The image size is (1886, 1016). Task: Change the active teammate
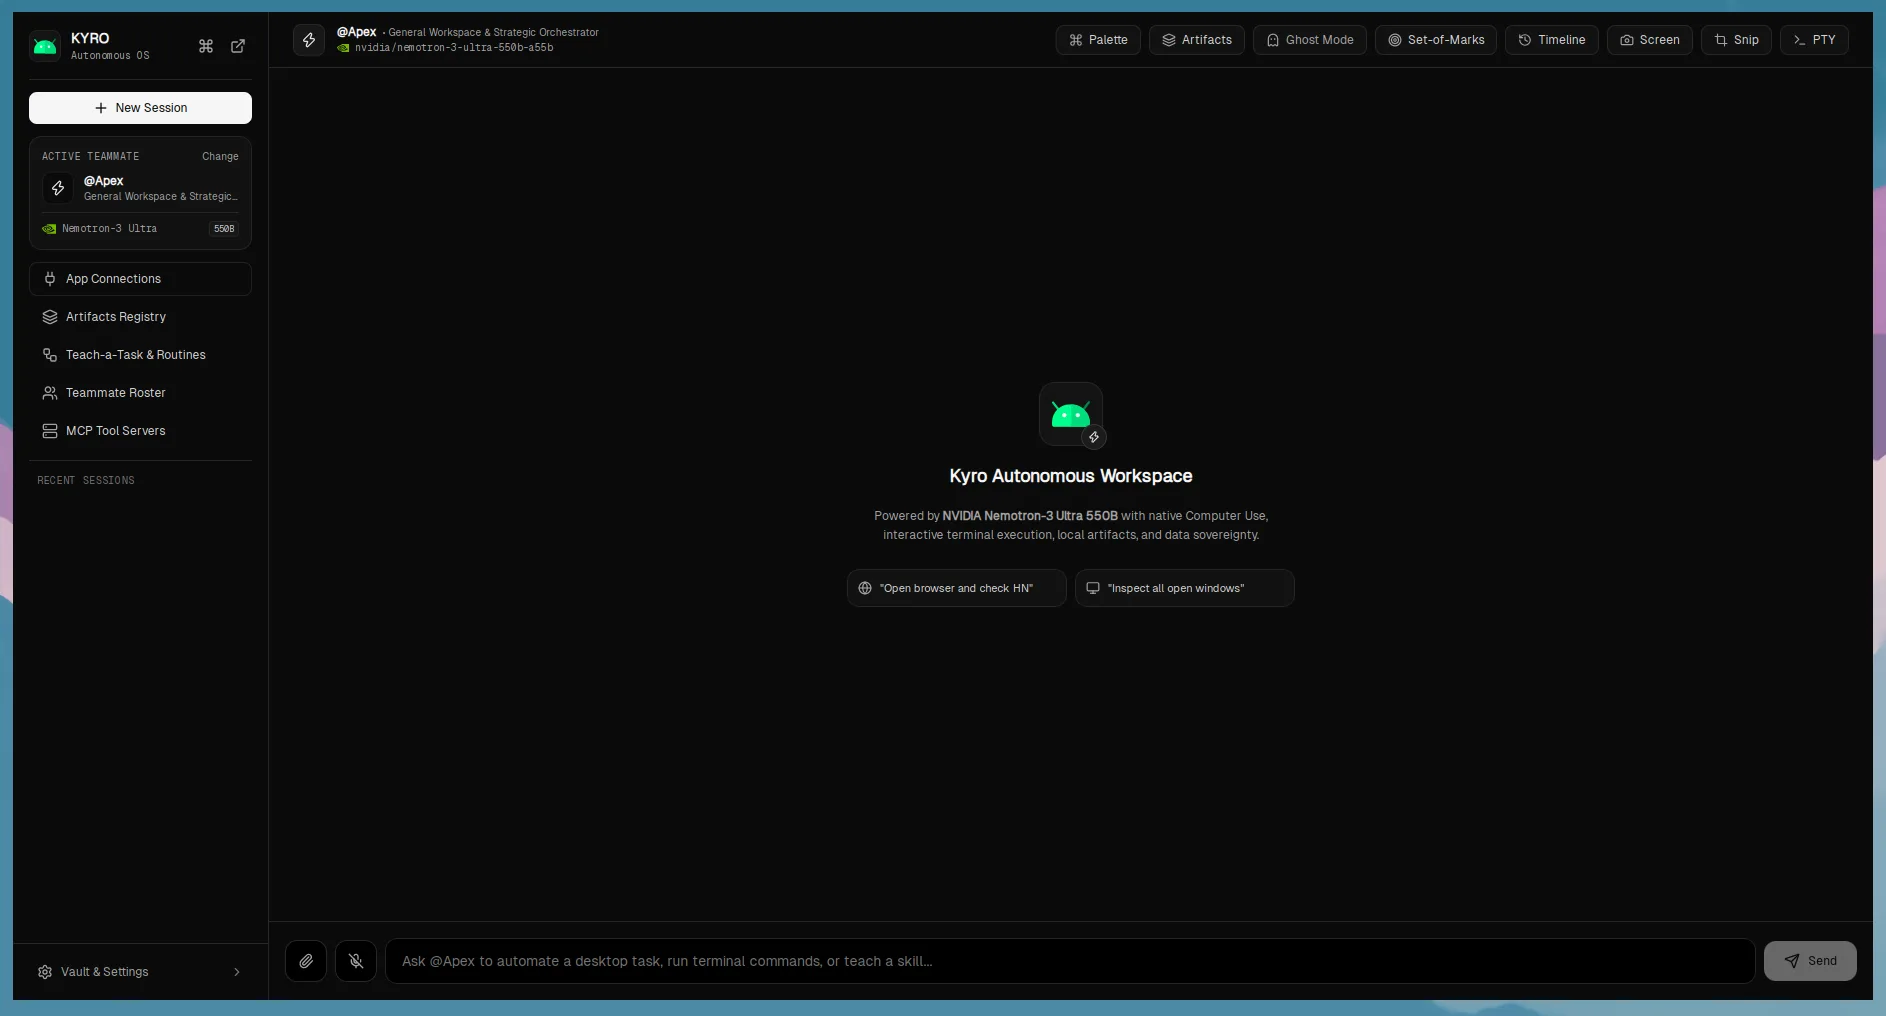pyautogui.click(x=220, y=156)
